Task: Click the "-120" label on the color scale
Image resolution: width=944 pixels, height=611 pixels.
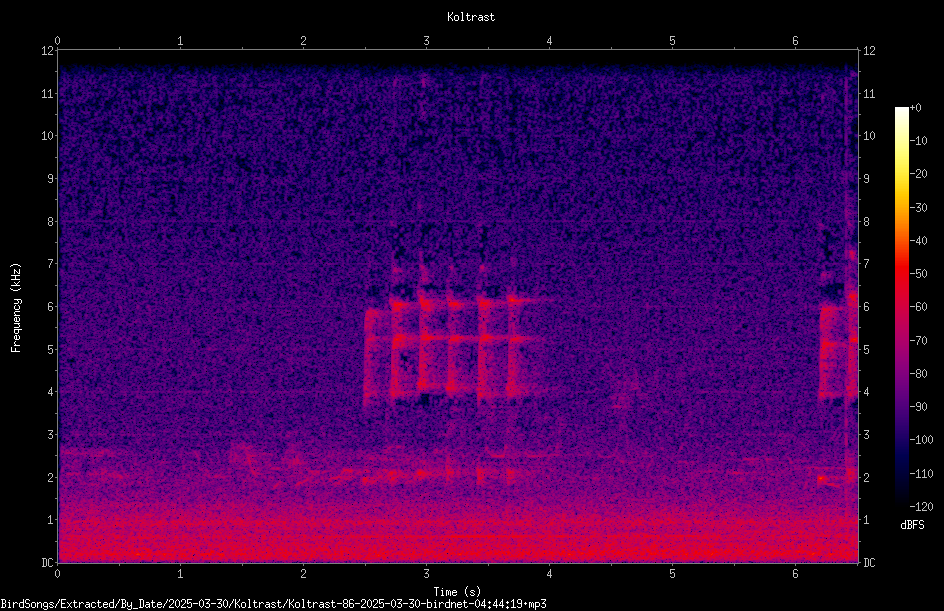Action: point(922,507)
